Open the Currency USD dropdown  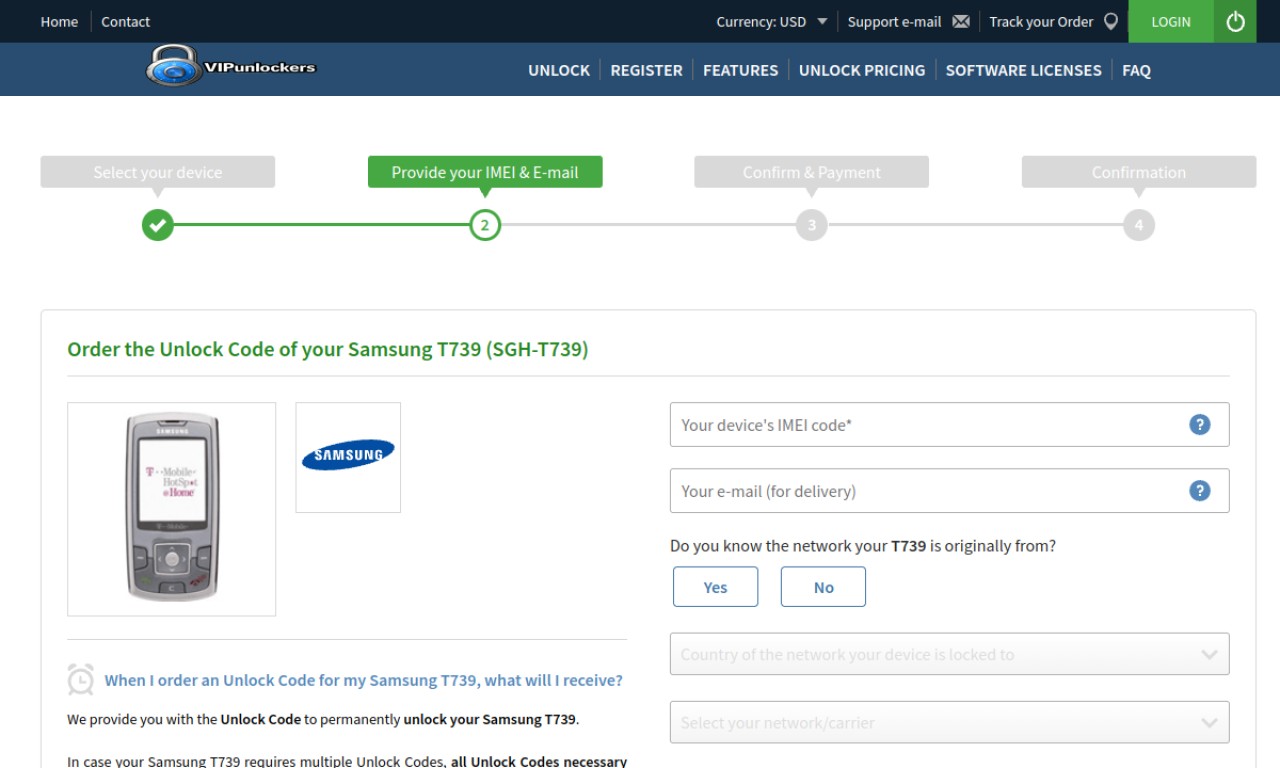tap(772, 21)
